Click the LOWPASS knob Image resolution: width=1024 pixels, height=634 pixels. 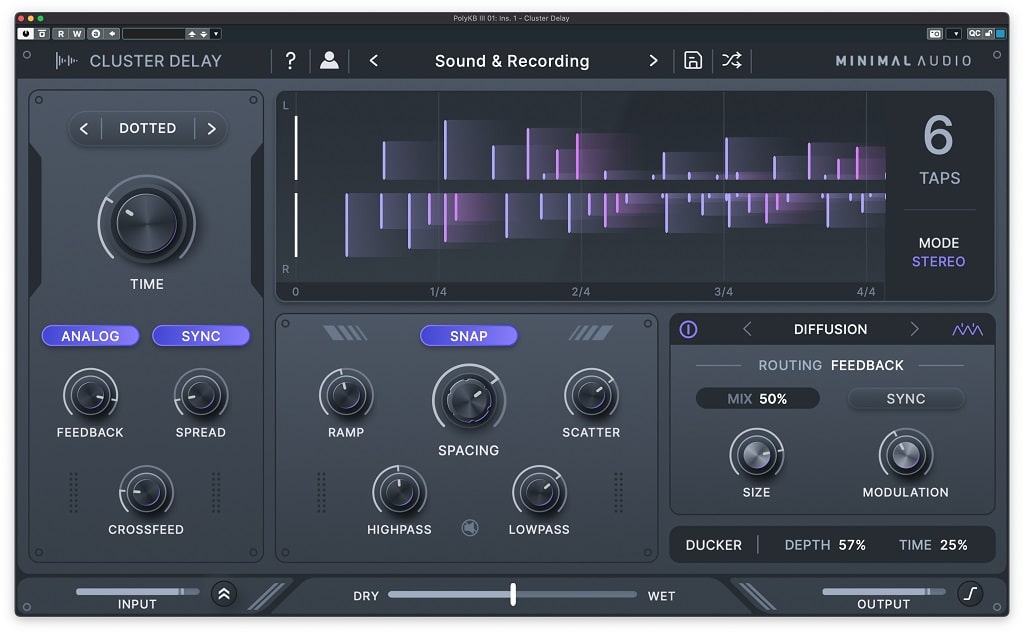[x=539, y=492]
